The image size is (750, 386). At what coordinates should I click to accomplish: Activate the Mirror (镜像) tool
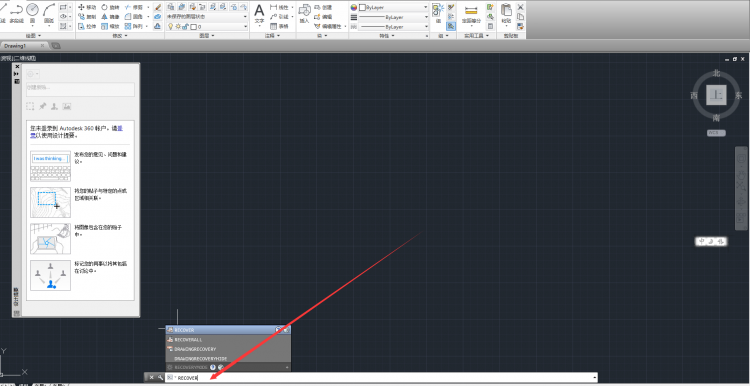(x=110, y=17)
